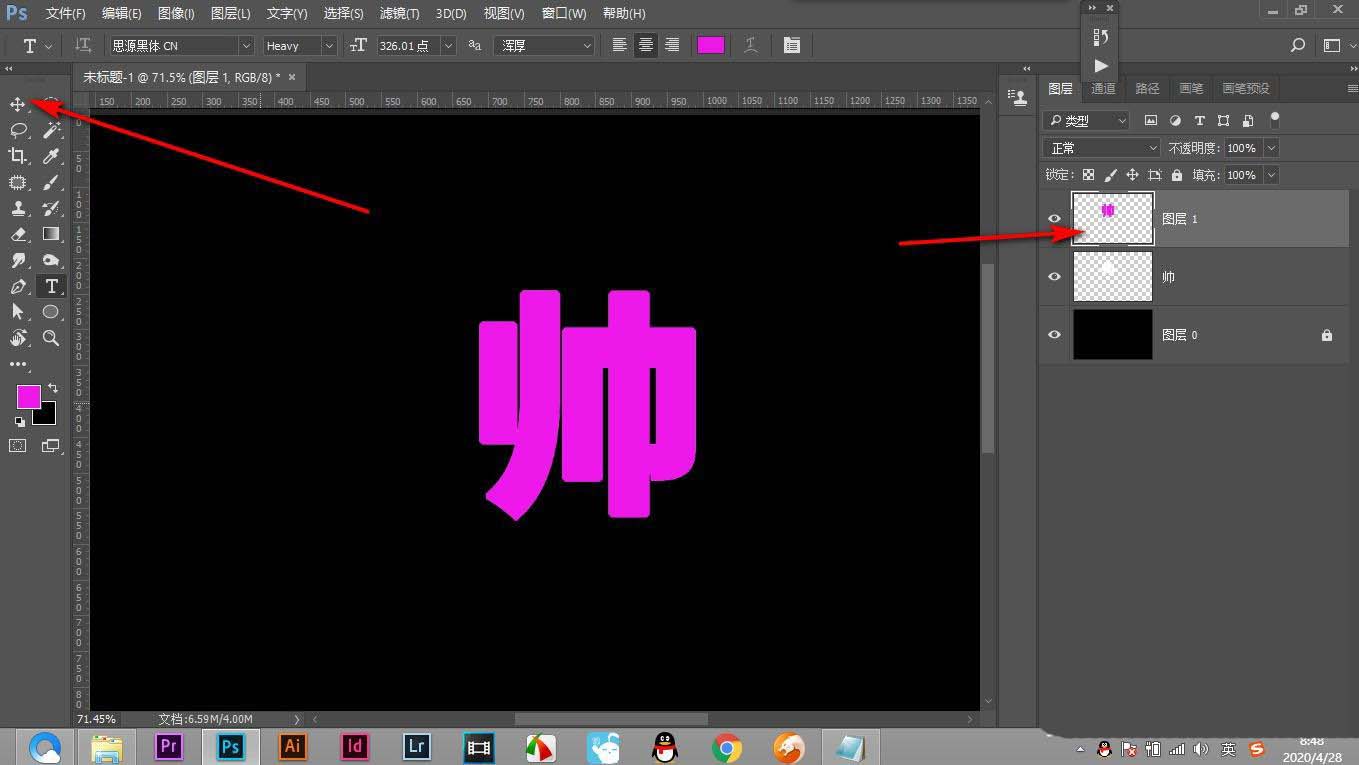1359x765 pixels.
Task: Select the Healing Brush patch tool
Action: (18, 182)
